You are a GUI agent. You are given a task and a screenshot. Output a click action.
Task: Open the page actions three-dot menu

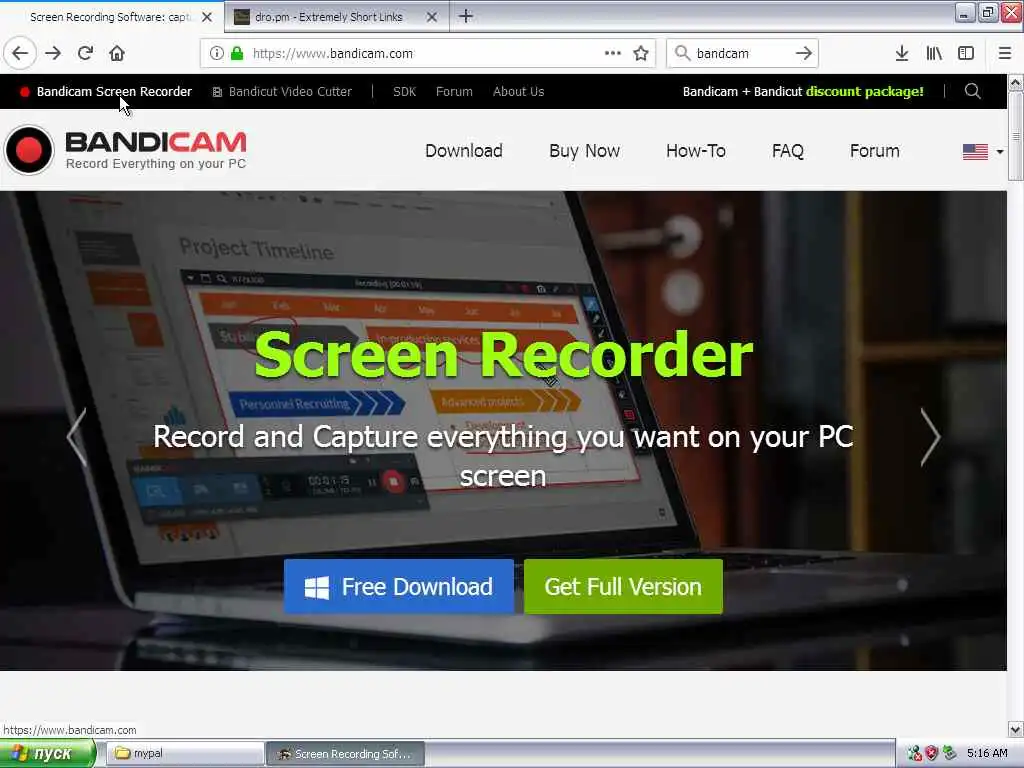coord(613,53)
